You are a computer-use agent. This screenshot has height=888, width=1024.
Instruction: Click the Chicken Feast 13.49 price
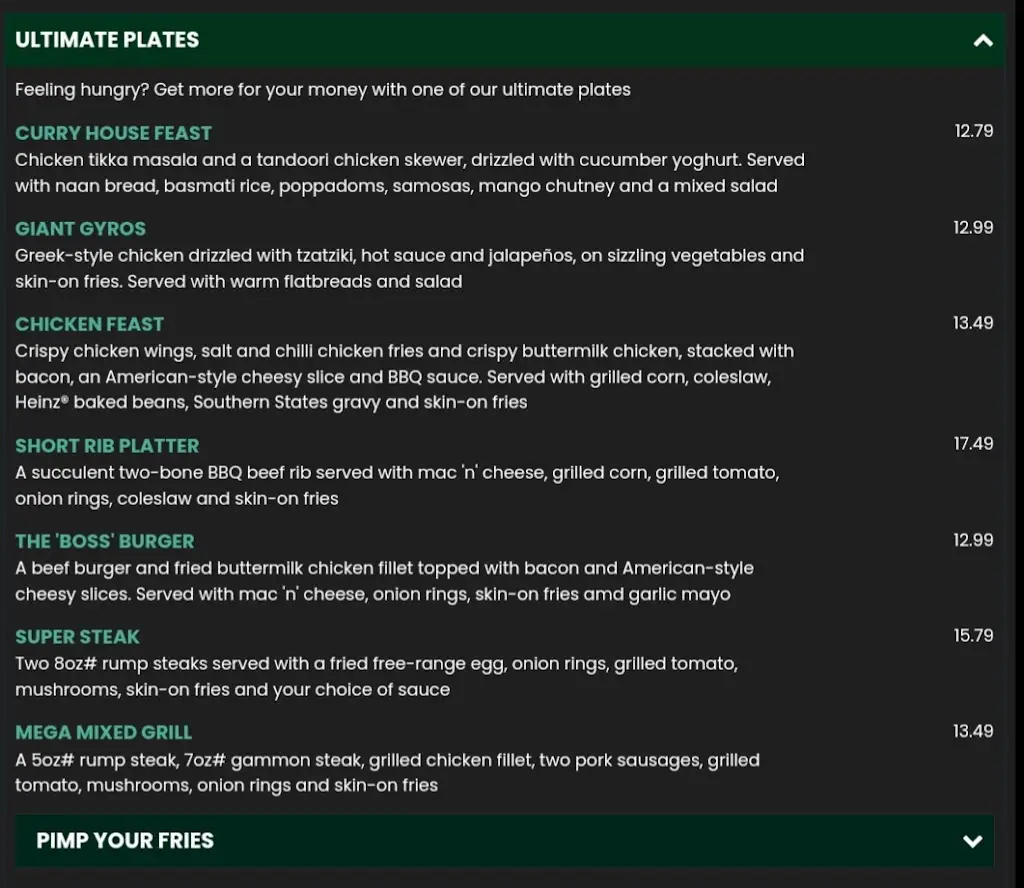973,323
